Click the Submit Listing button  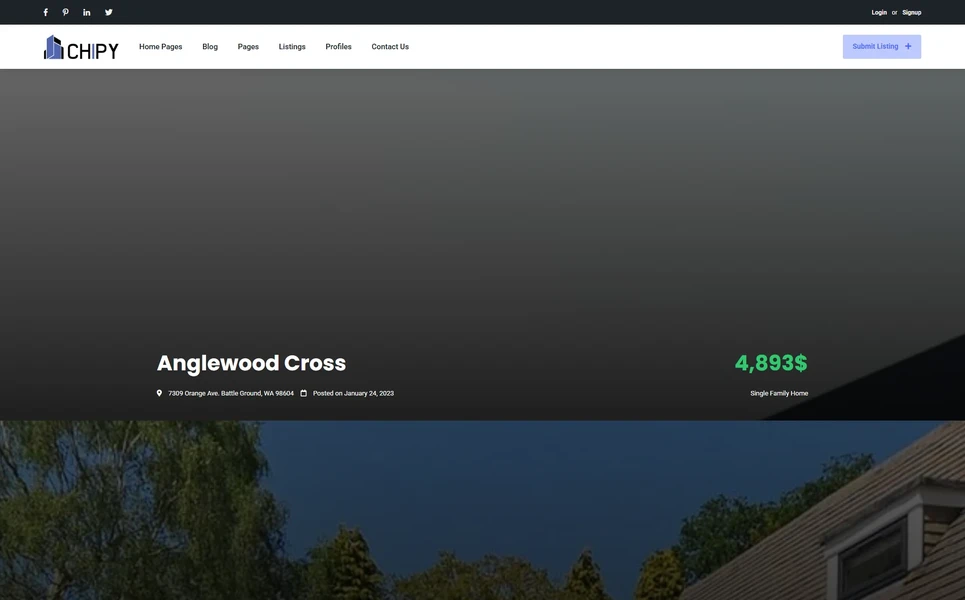coord(874,46)
